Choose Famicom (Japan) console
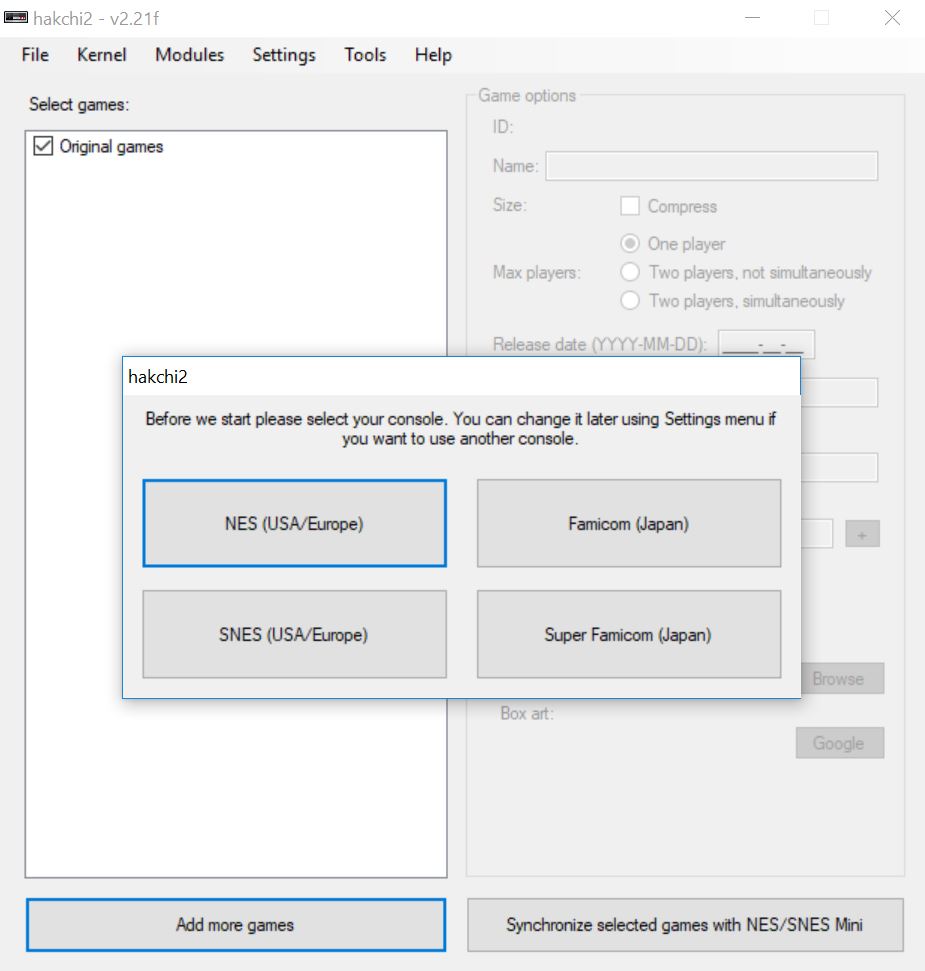The width and height of the screenshot is (925, 971). 629,523
